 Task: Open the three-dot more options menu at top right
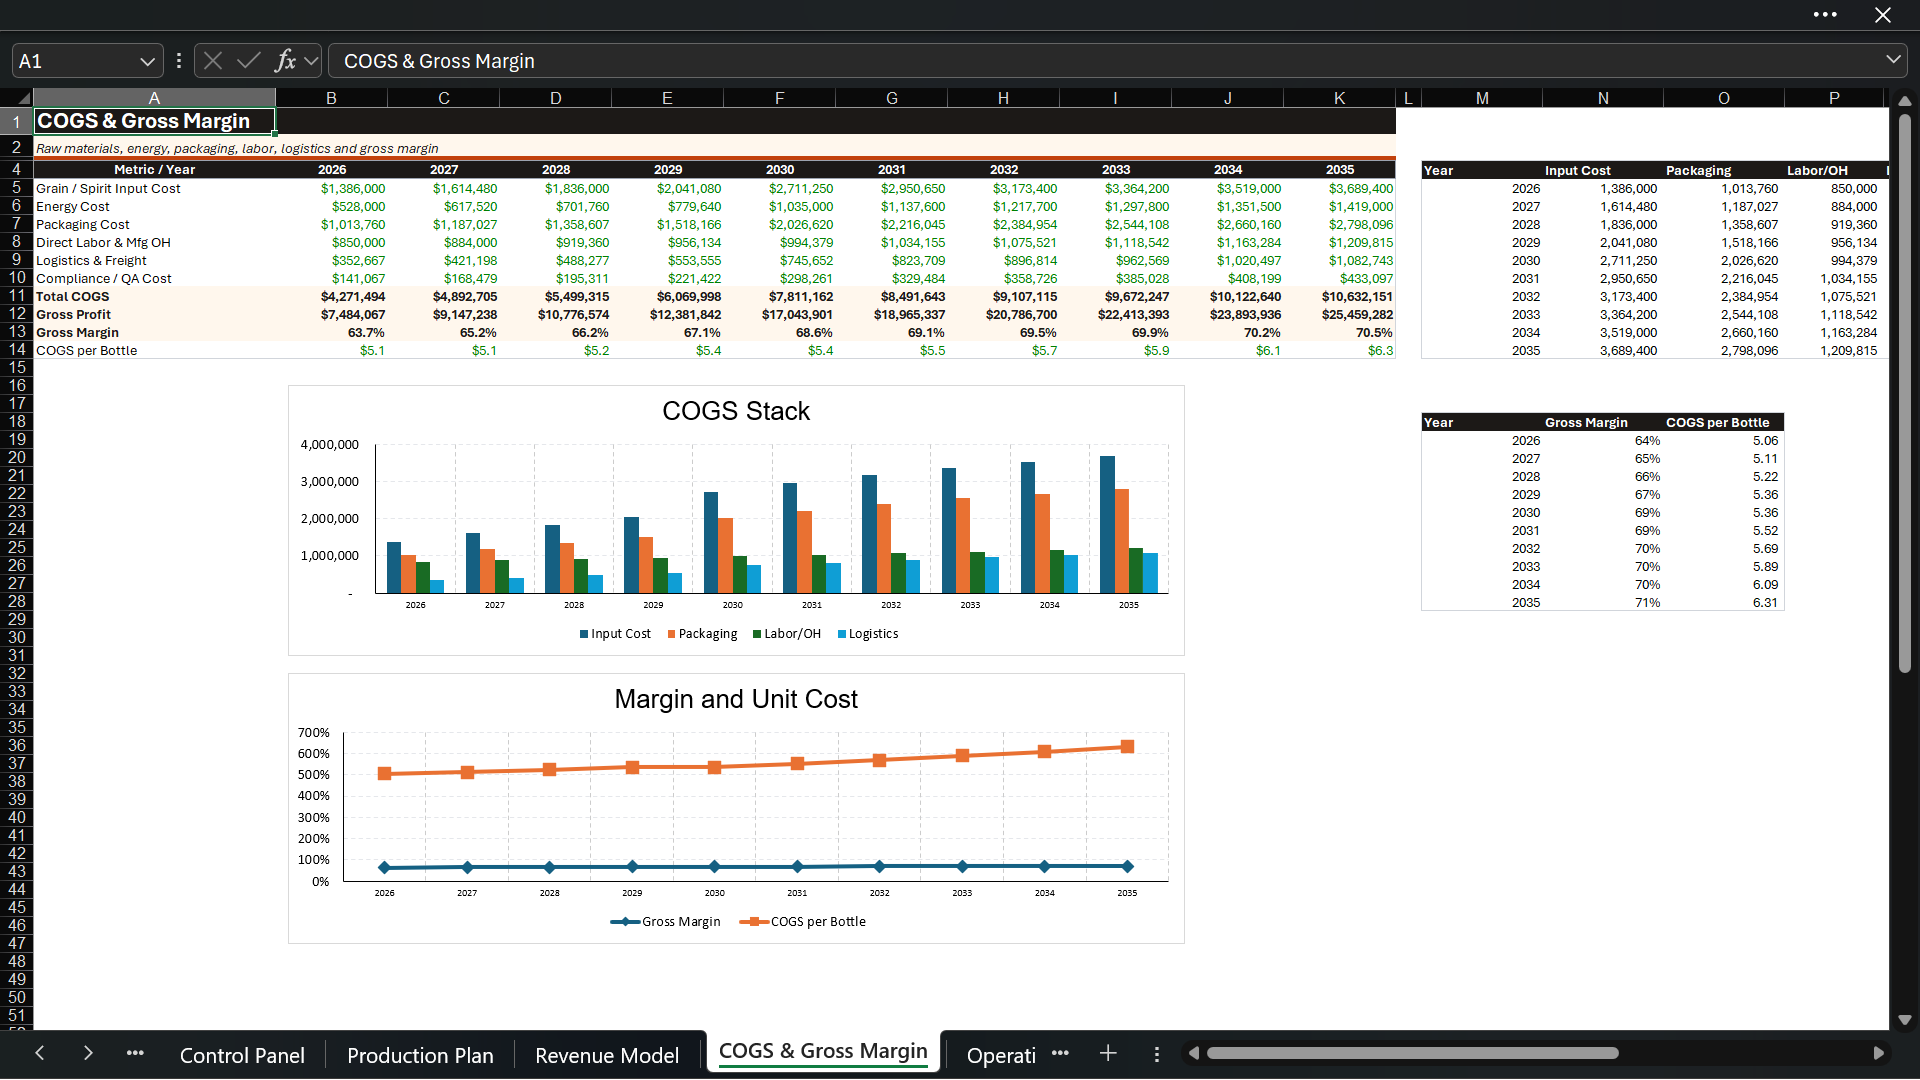click(1825, 15)
